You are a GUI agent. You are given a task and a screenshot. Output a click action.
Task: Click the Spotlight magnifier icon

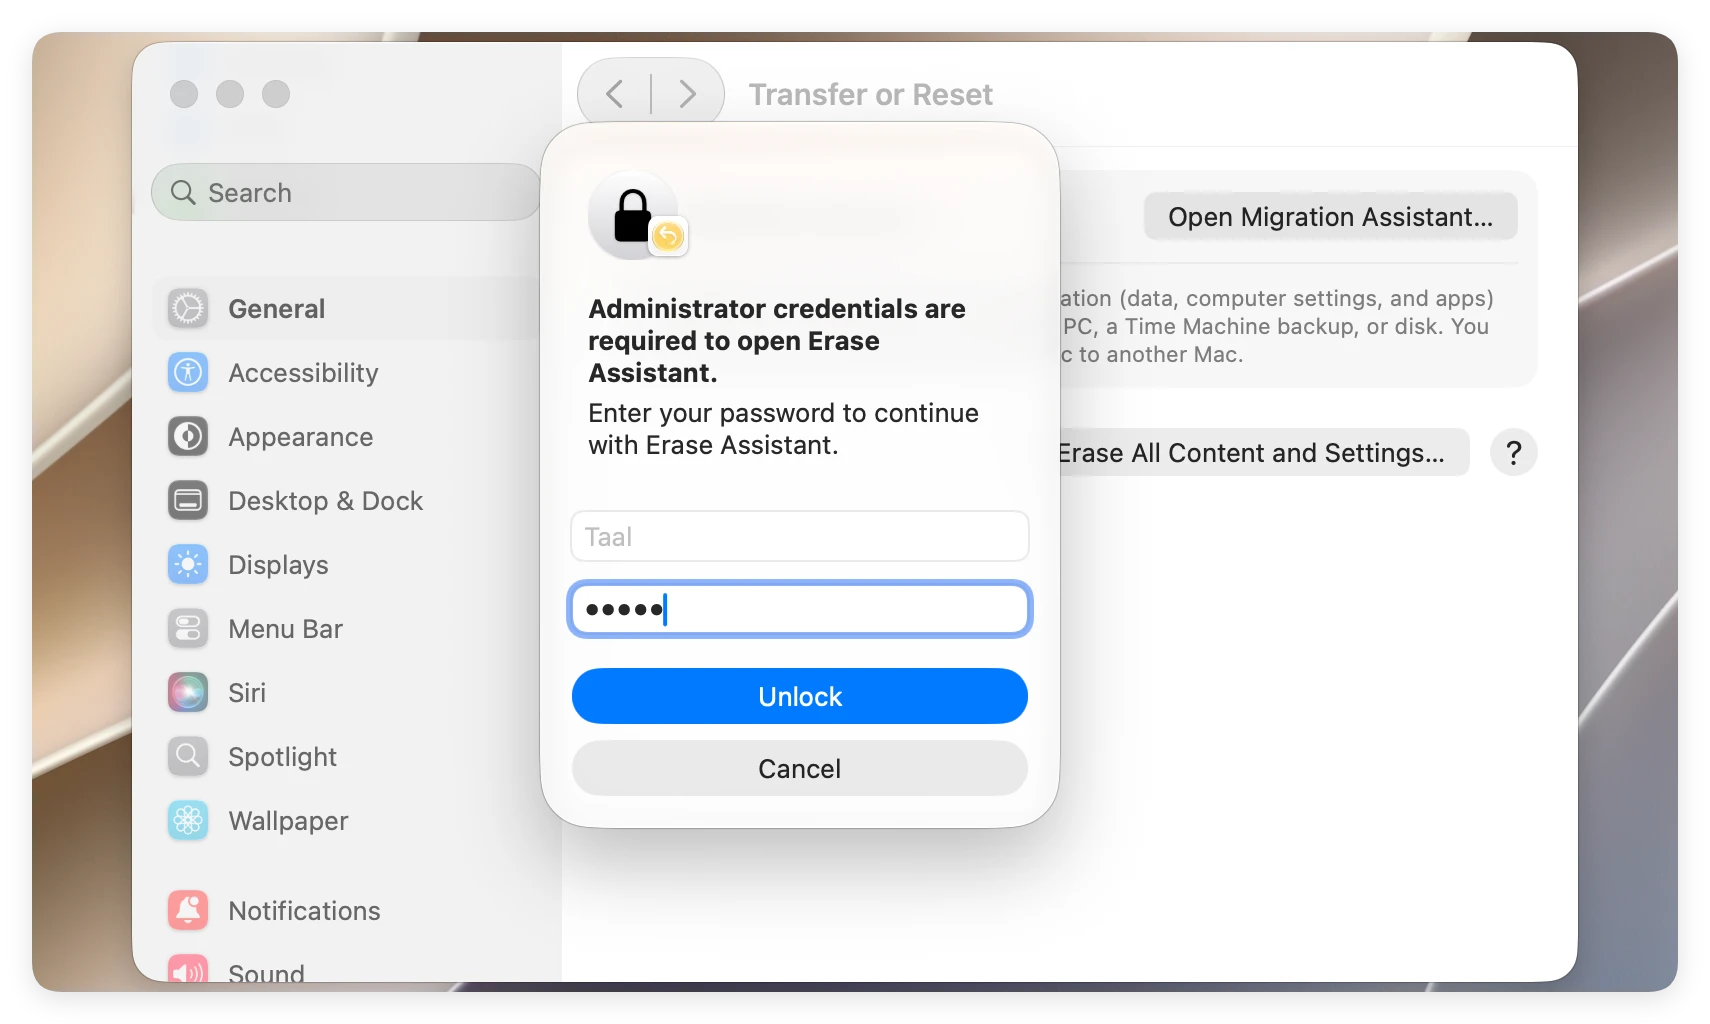[188, 756]
